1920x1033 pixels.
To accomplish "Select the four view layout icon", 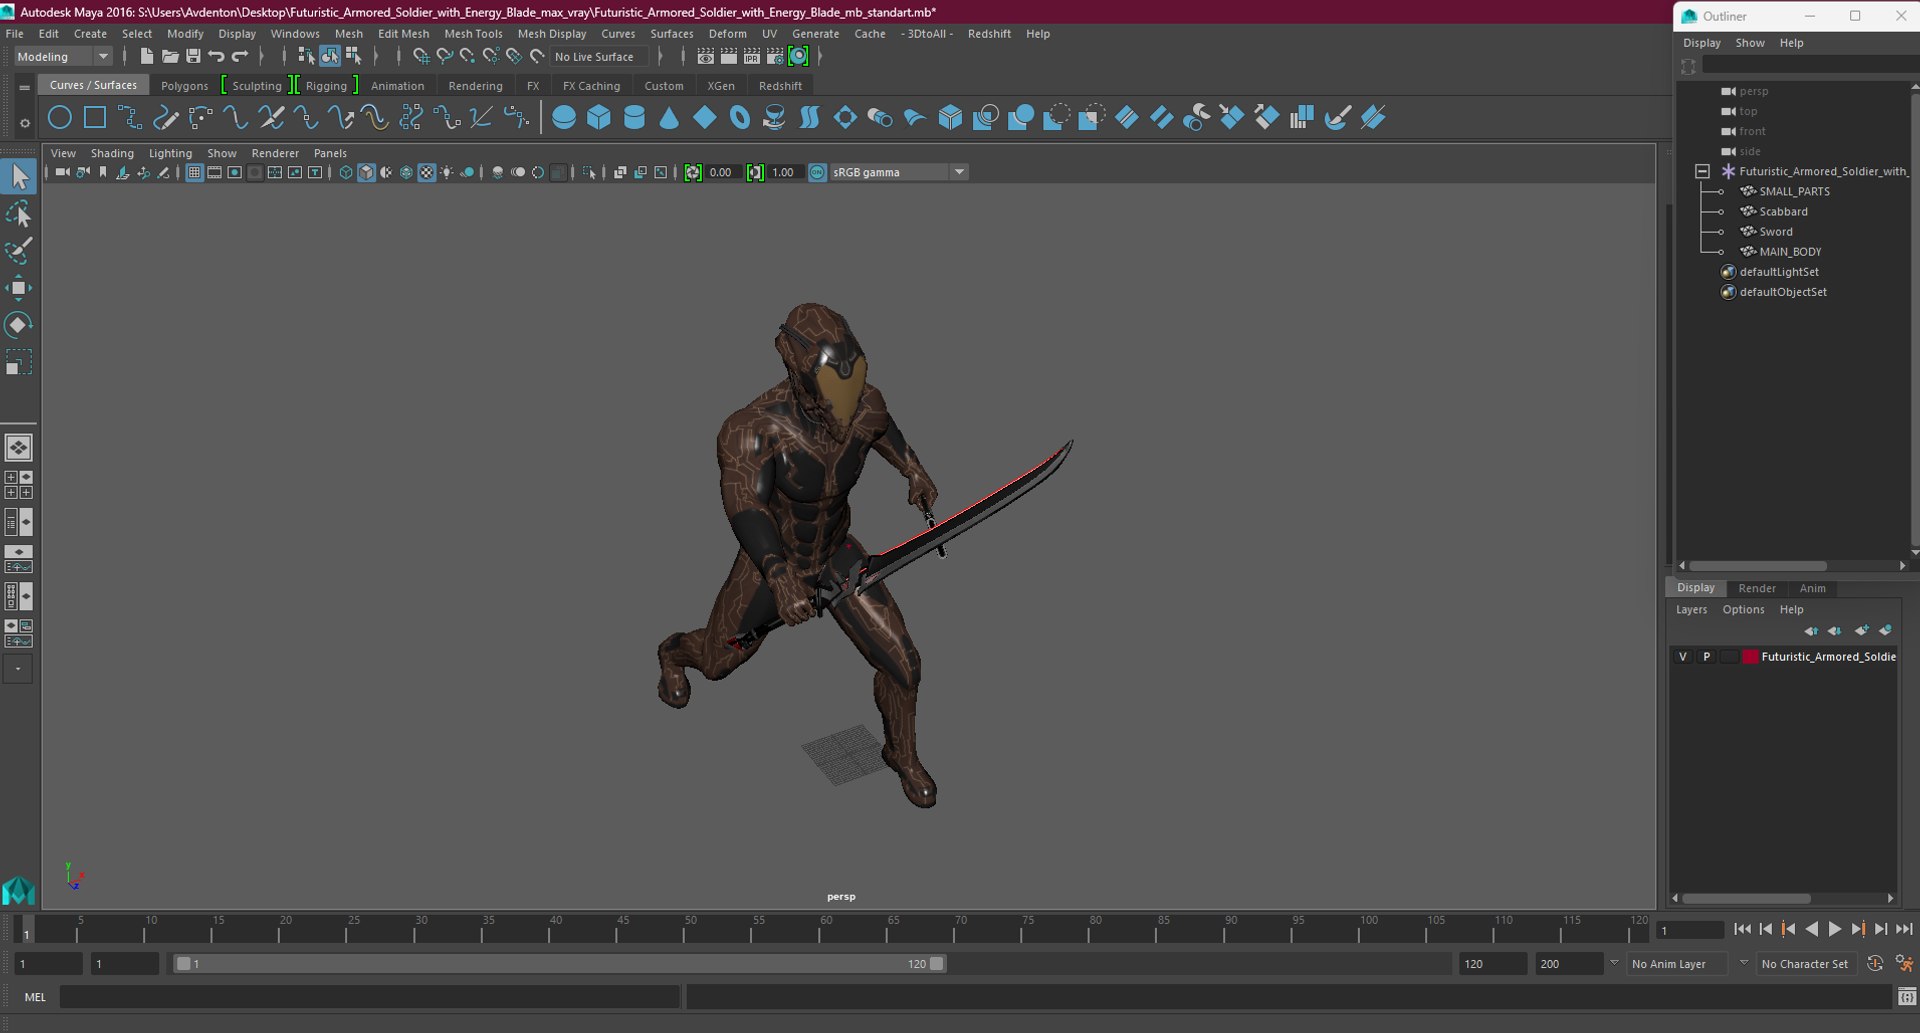I will click(x=19, y=485).
